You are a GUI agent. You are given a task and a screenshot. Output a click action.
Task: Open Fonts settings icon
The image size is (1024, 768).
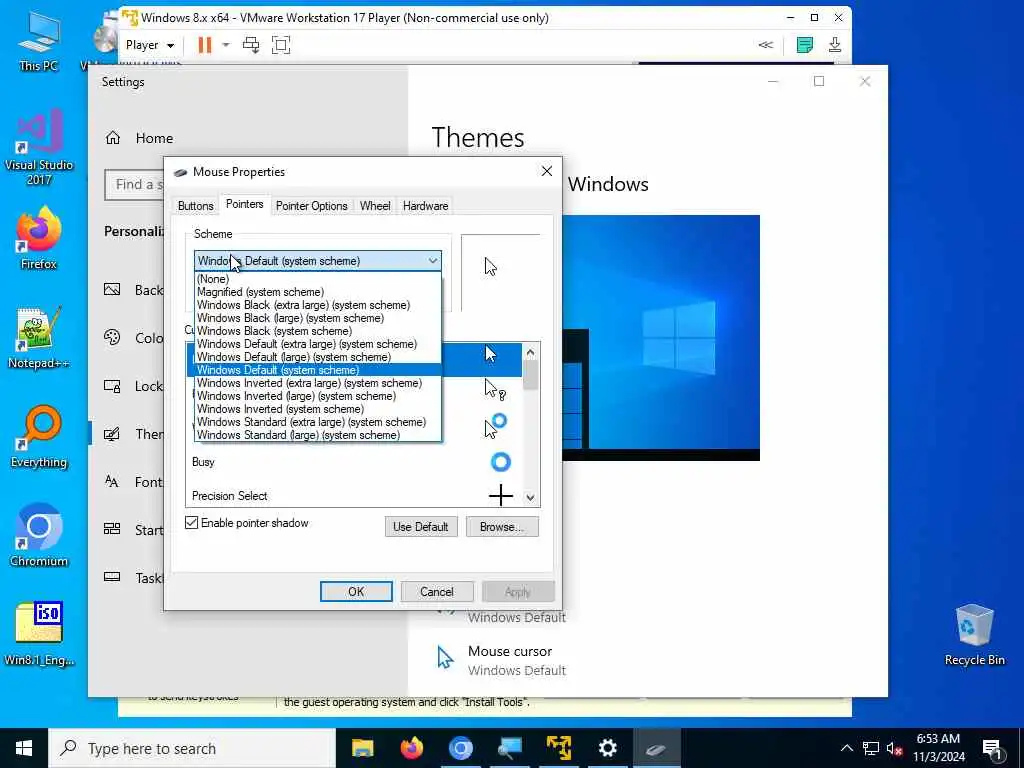tap(112, 482)
